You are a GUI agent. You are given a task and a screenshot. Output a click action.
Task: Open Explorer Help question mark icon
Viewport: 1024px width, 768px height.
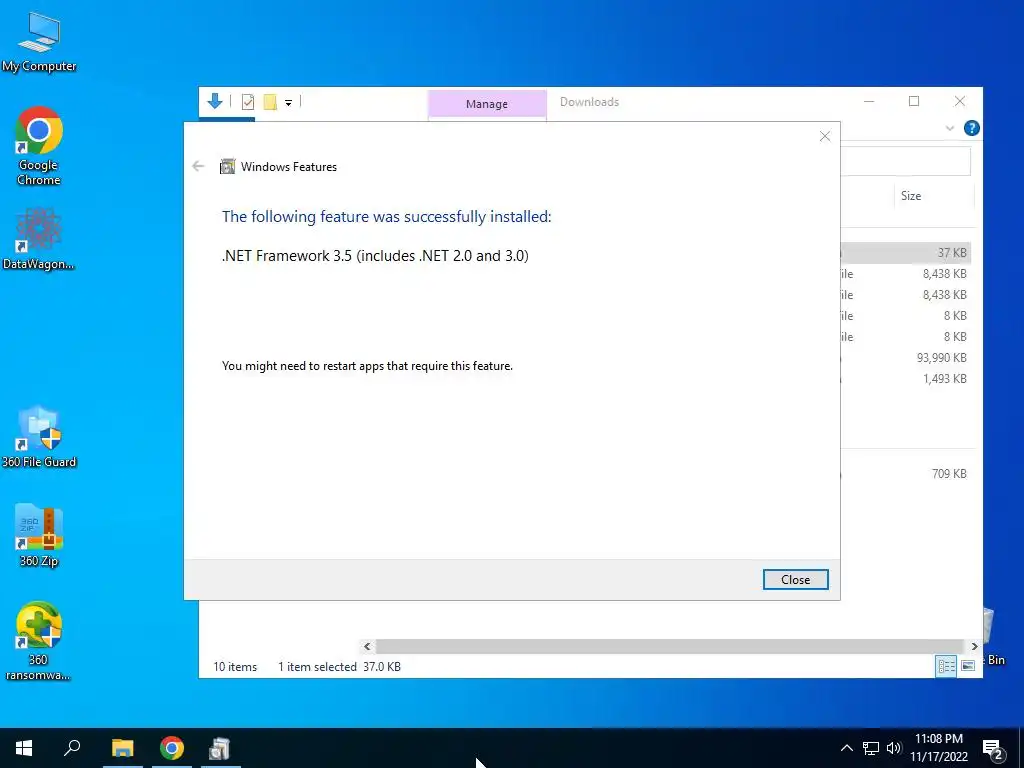(x=971, y=128)
